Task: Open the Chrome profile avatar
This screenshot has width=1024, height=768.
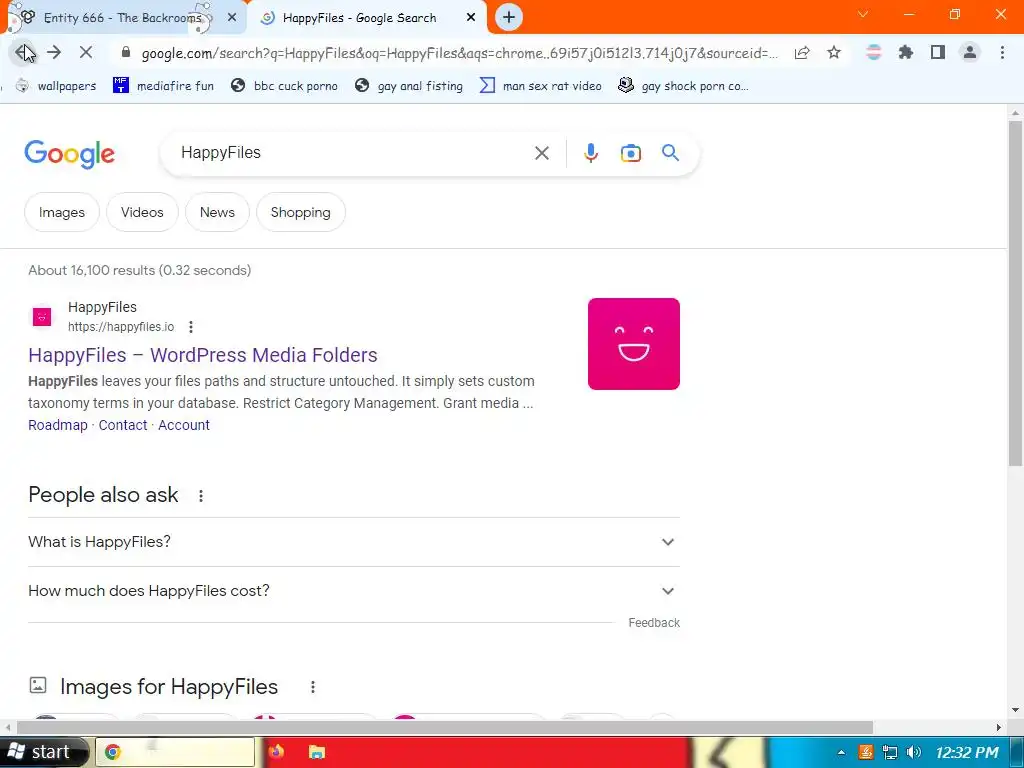Action: coord(970,52)
